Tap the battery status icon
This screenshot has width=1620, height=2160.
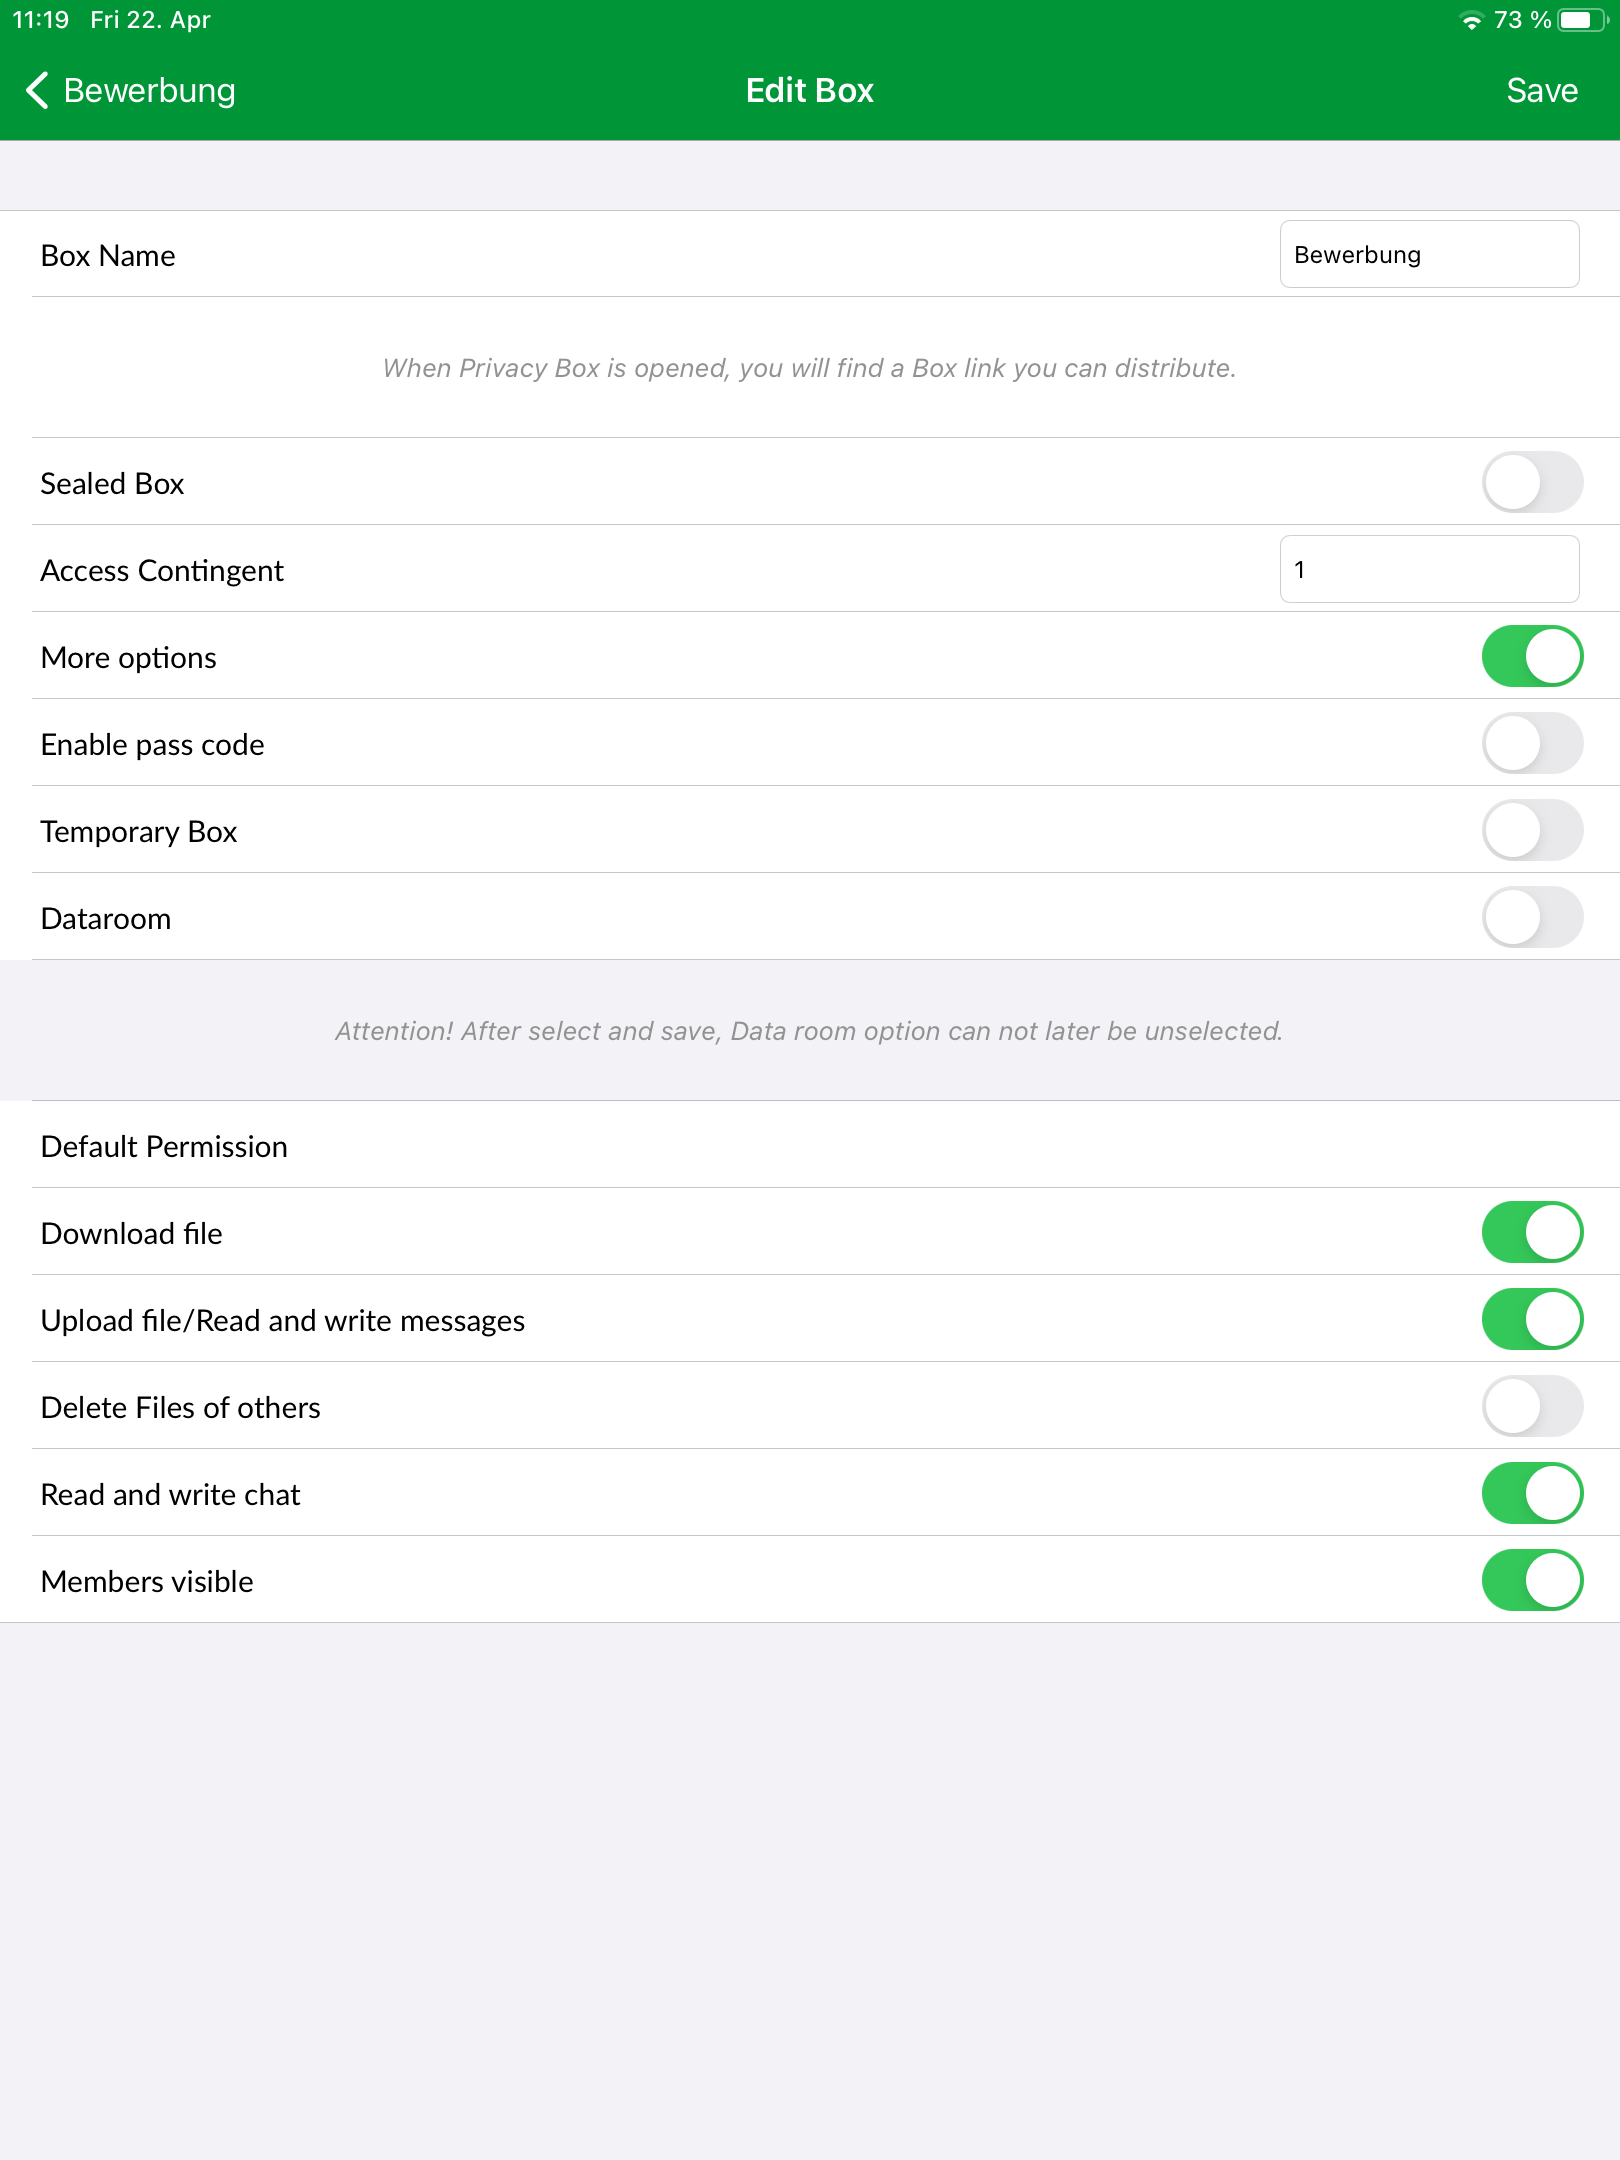point(1583,21)
